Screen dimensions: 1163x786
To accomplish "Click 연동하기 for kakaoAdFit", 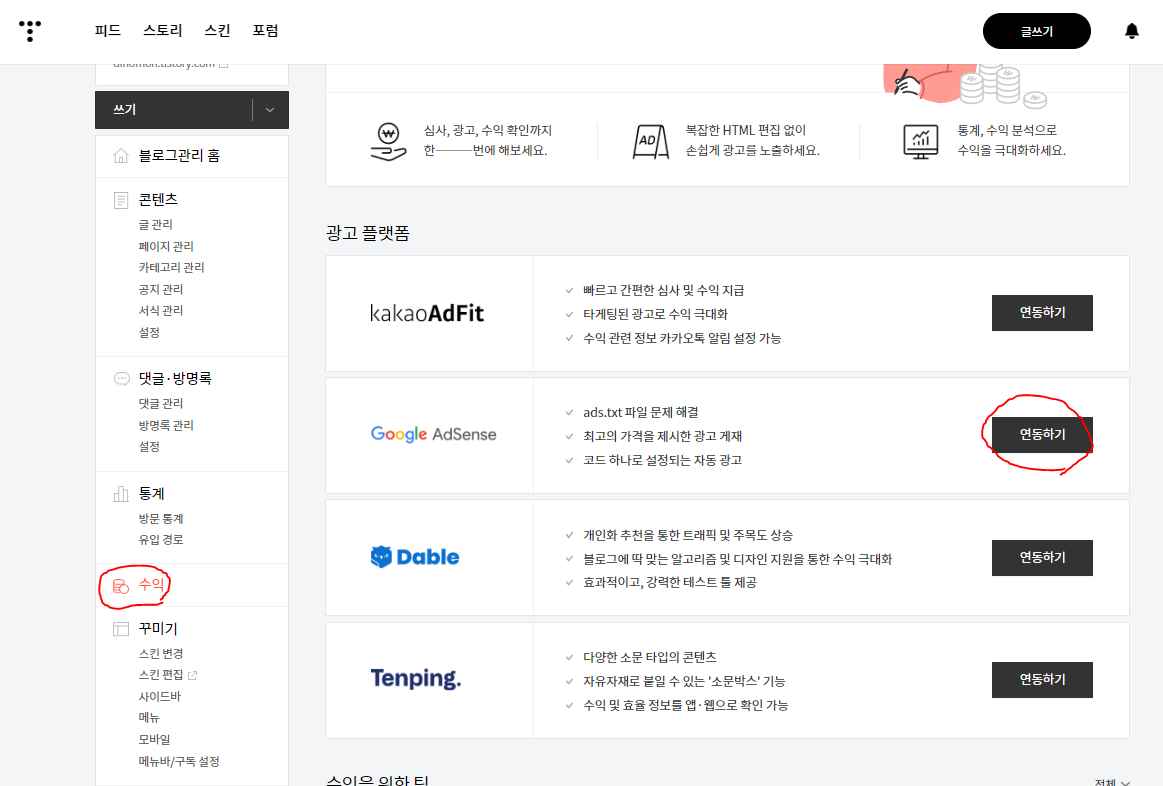I will tap(1042, 313).
